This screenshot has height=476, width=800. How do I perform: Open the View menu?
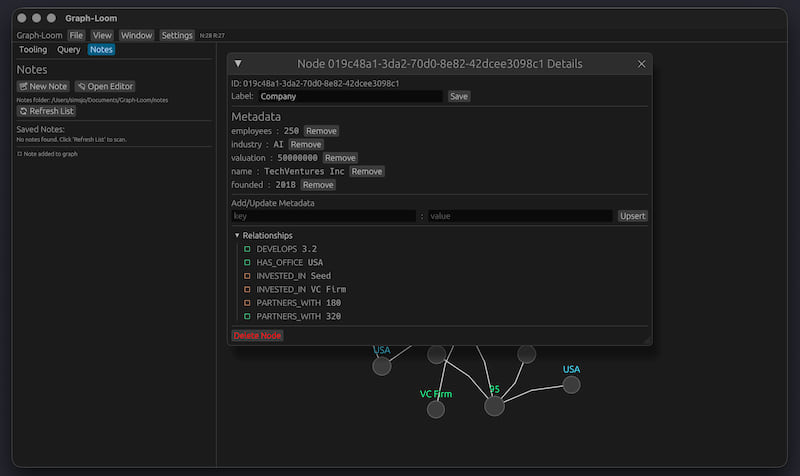tap(102, 35)
